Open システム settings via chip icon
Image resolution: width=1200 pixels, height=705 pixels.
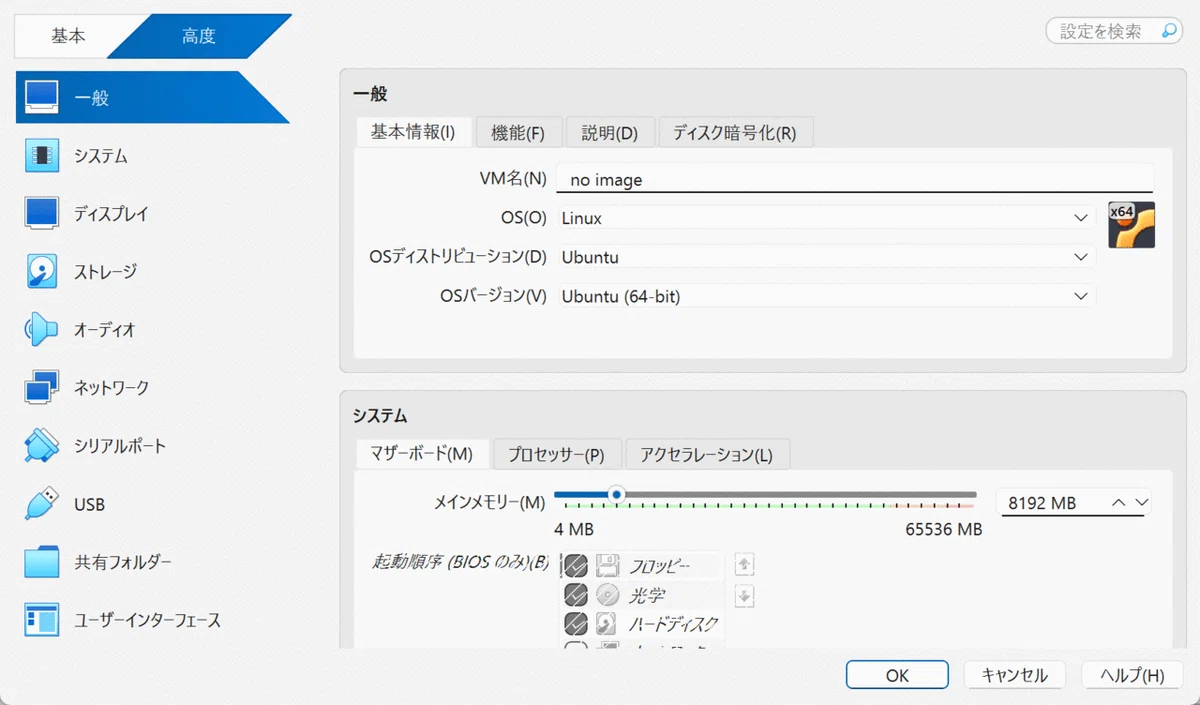coord(42,155)
